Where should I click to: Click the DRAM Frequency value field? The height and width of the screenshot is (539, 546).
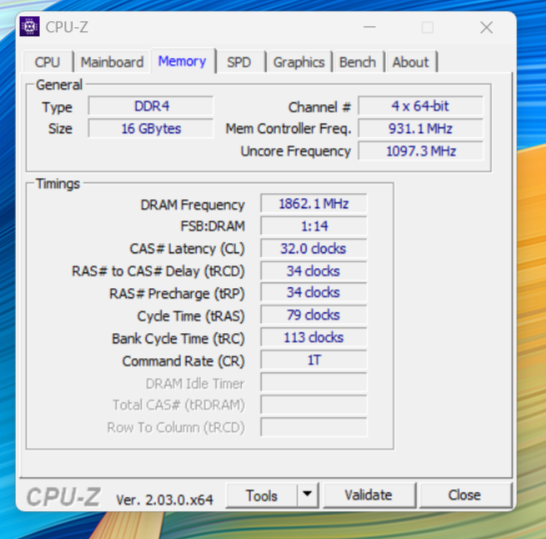coord(314,204)
